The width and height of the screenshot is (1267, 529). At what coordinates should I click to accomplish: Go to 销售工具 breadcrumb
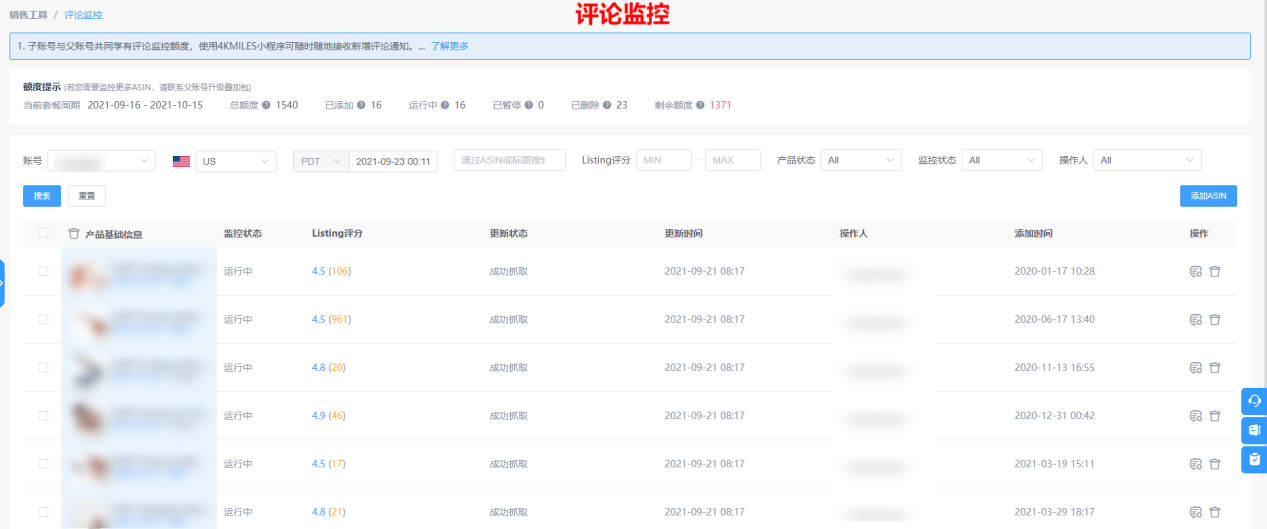(x=29, y=15)
